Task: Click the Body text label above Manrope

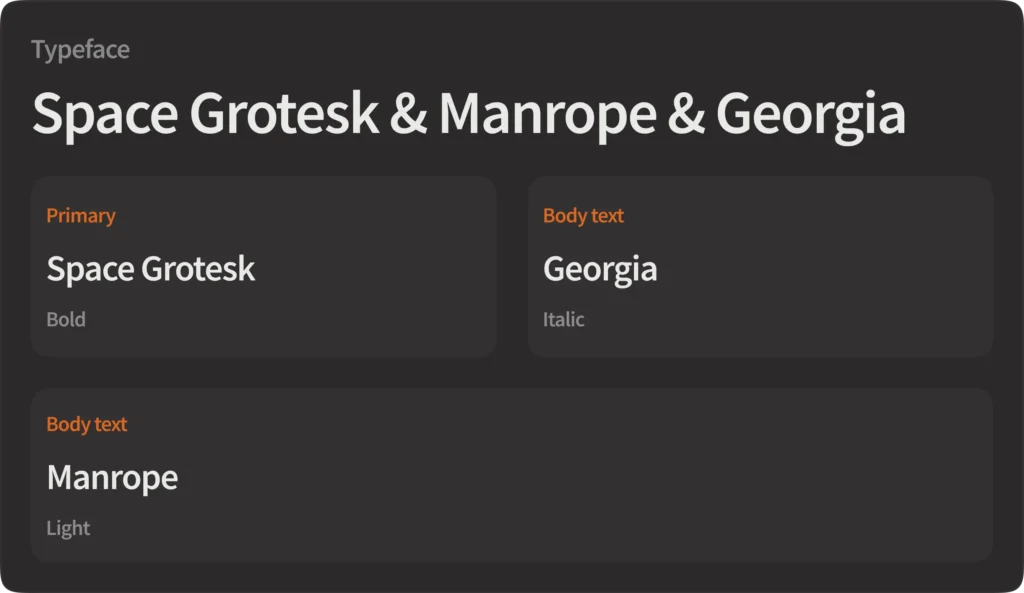Action: (87, 424)
